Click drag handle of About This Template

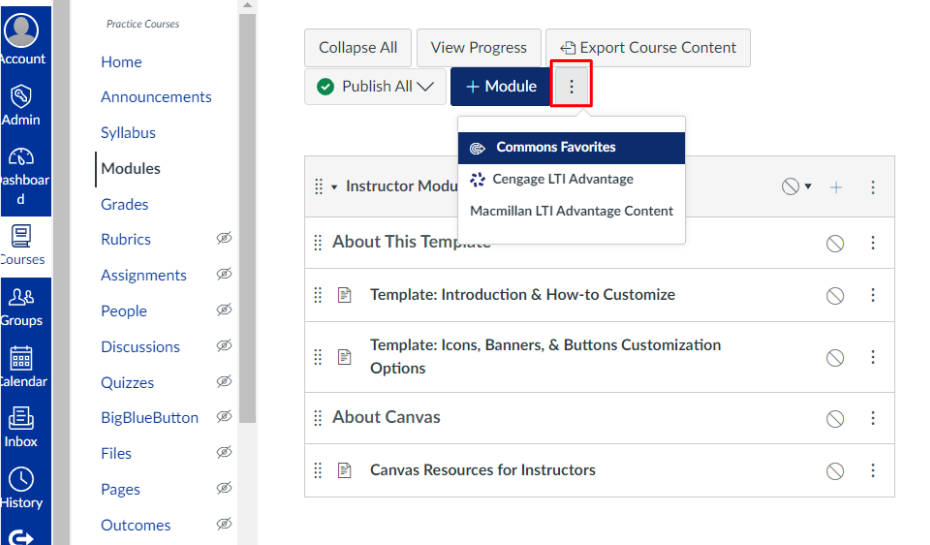click(x=318, y=243)
